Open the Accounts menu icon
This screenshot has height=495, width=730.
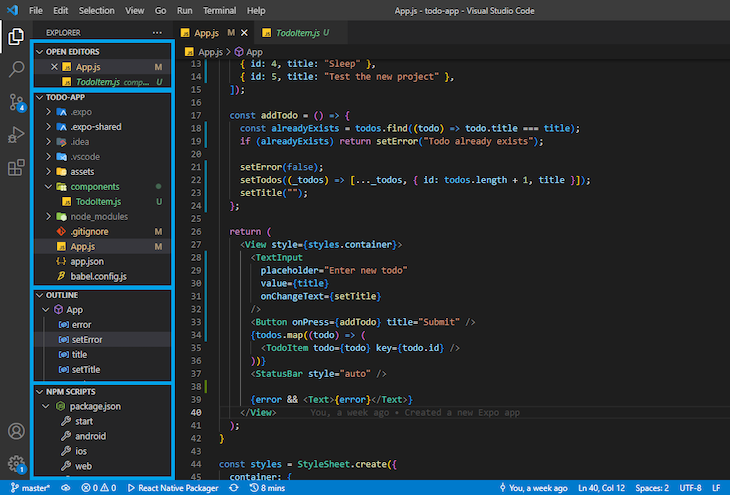(x=16, y=431)
